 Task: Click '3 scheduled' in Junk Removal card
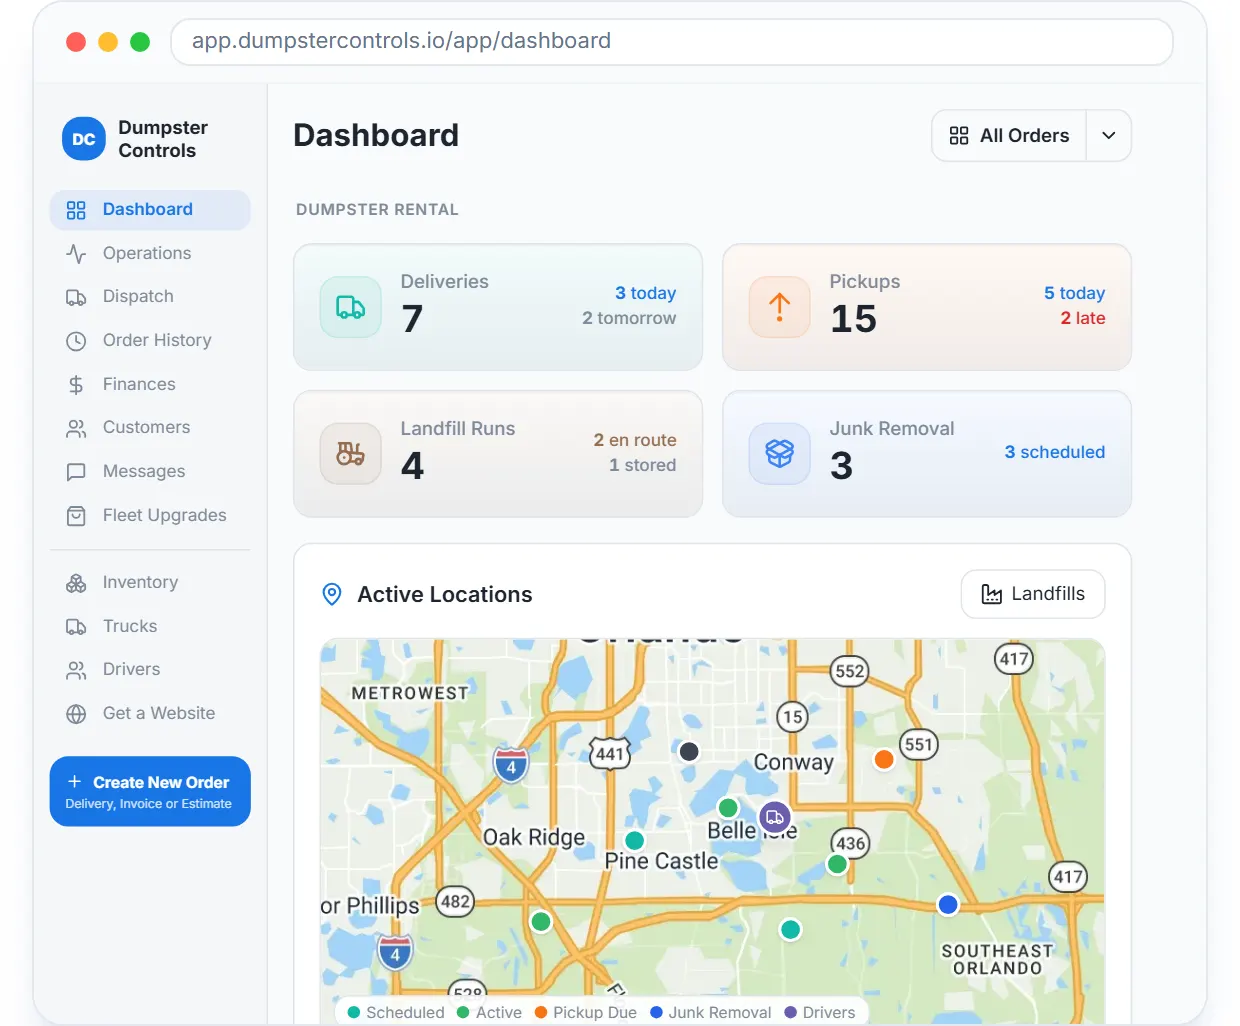(x=1055, y=452)
